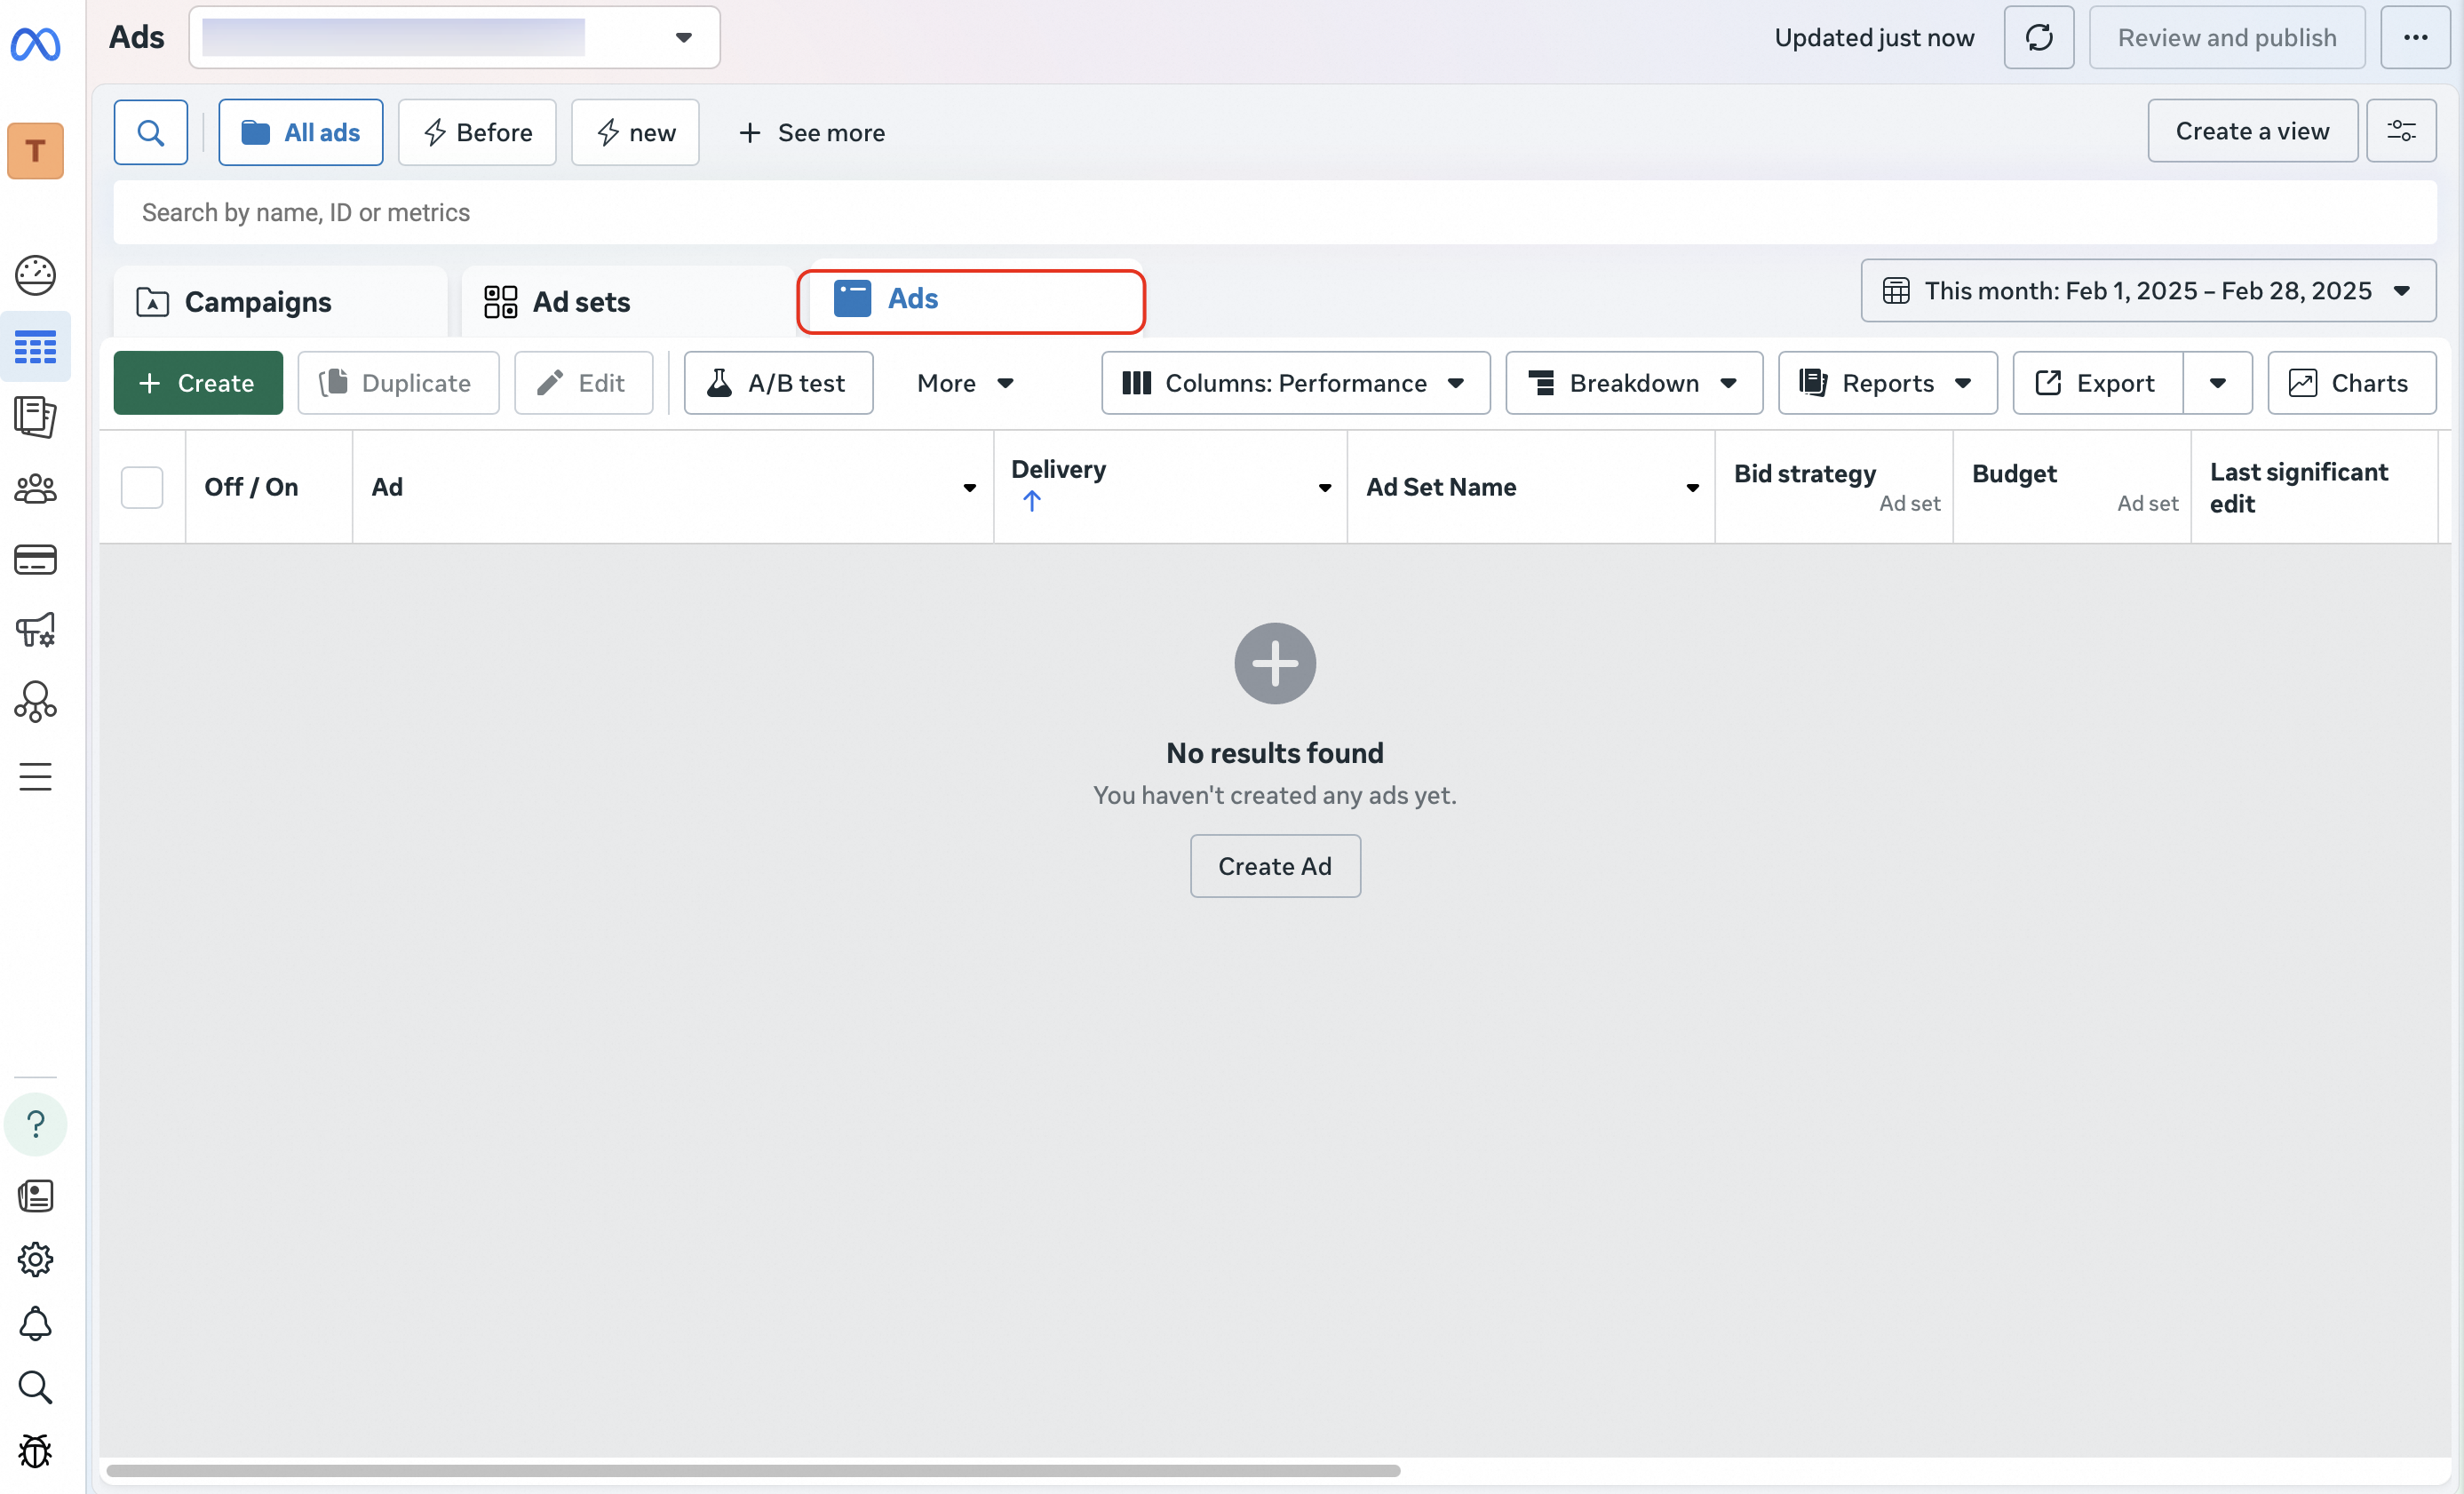Click the search magnifier filter button
This screenshot has width=2464, height=1494.
[150, 132]
